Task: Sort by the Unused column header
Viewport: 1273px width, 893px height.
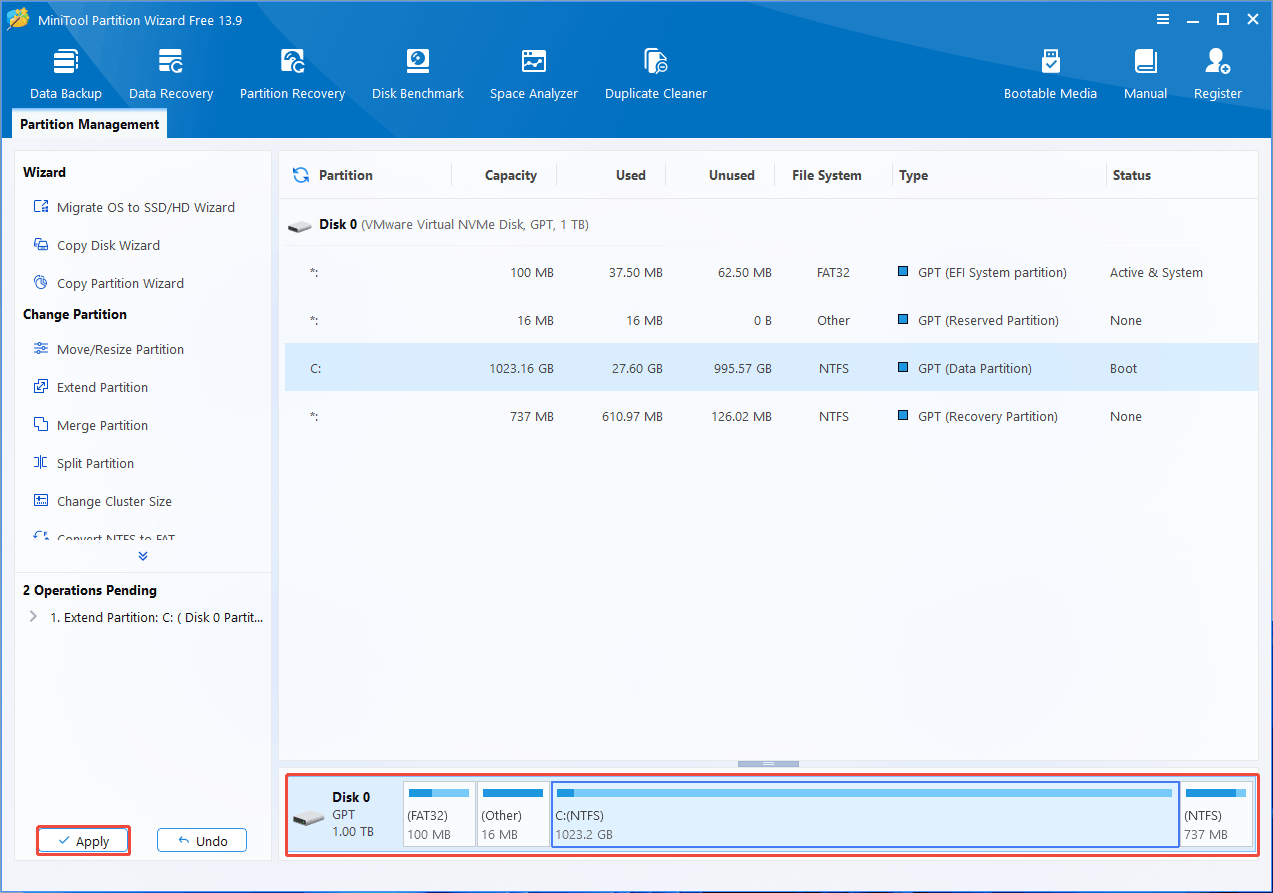Action: tap(732, 175)
